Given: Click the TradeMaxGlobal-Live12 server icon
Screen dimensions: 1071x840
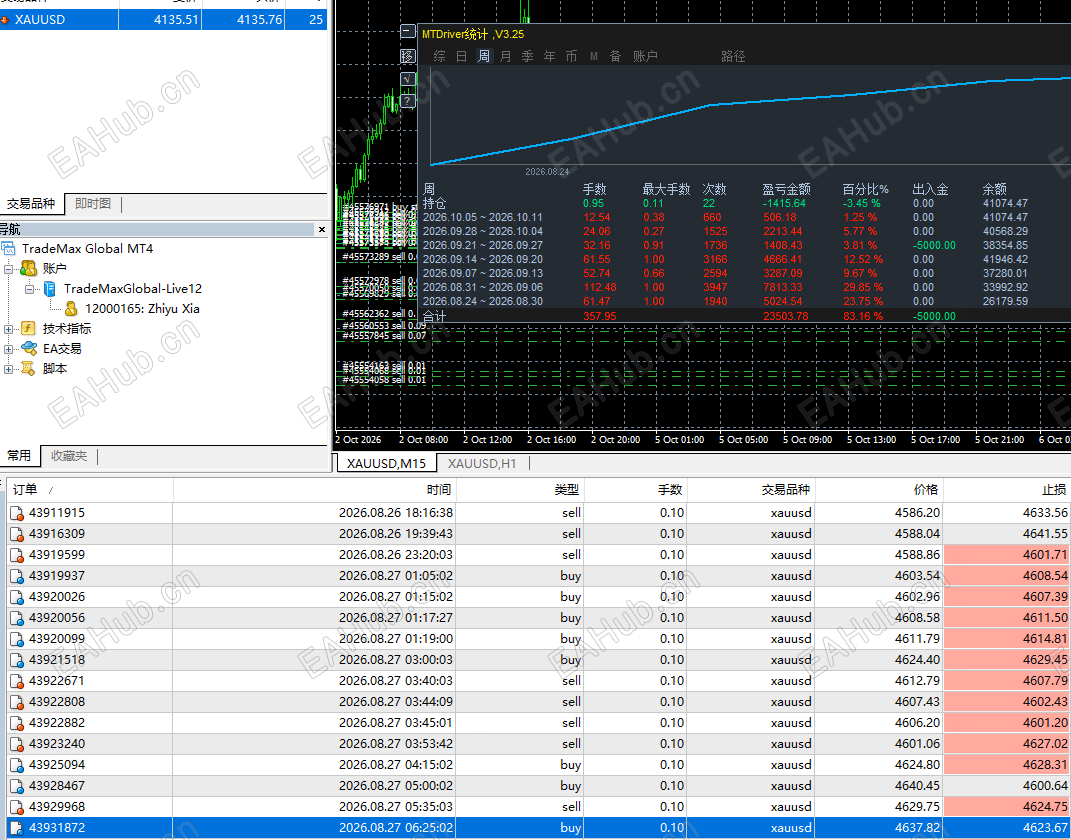Looking at the screenshot, I should click(x=50, y=289).
